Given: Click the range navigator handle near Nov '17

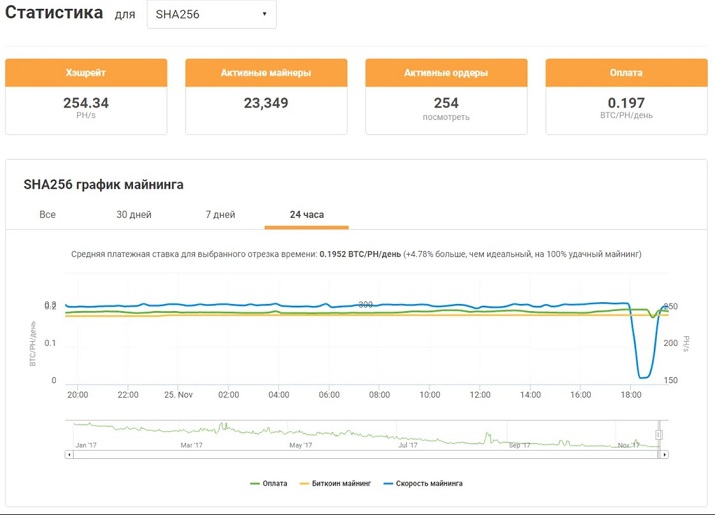Looking at the screenshot, I should (658, 434).
